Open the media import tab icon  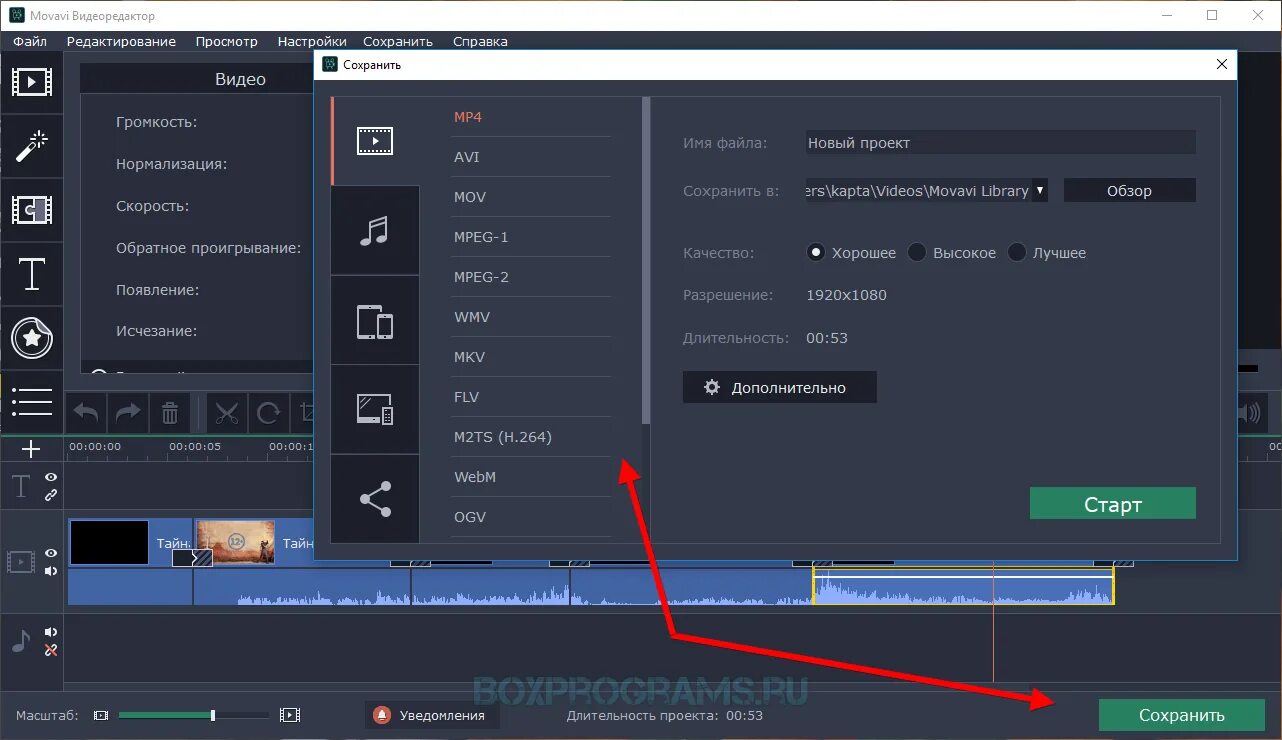tap(31, 81)
